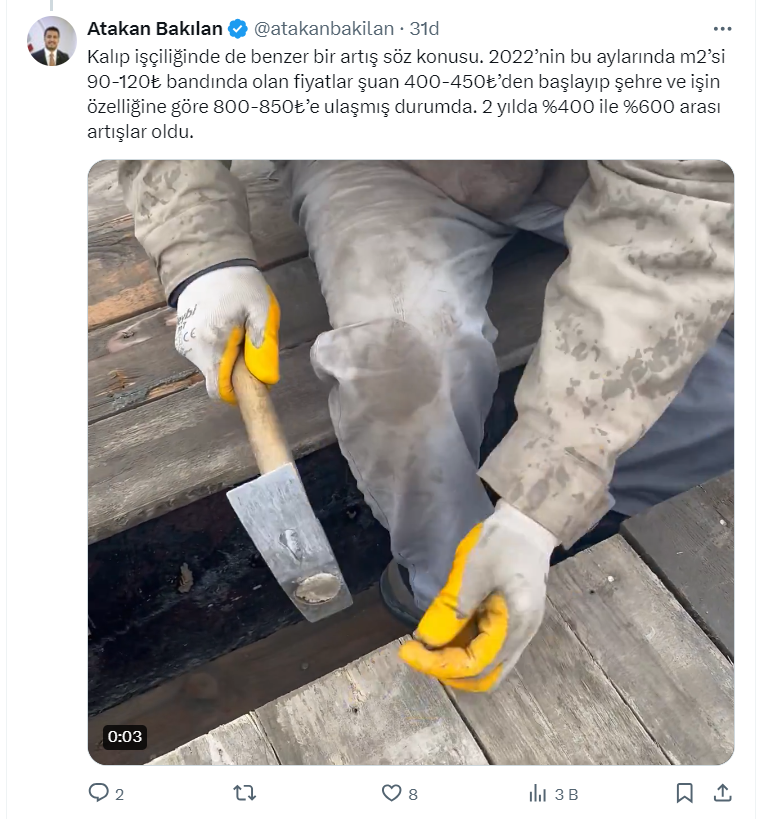Visit the @atakanbakilan handle link
This screenshot has height=819, width=771.
pyautogui.click(x=324, y=29)
